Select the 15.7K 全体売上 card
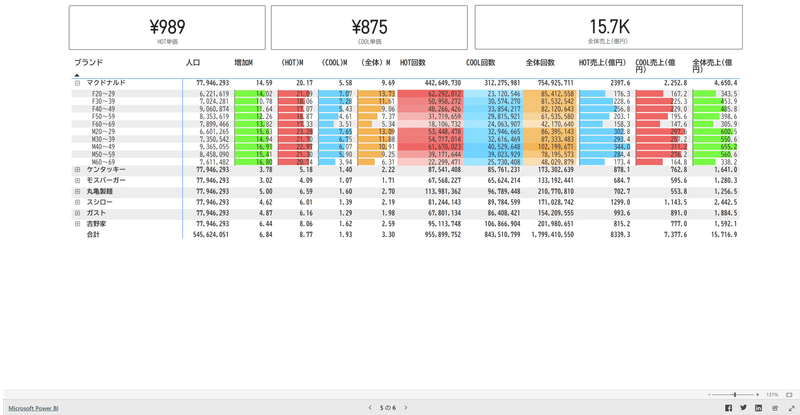The width and height of the screenshot is (800, 415). click(609, 28)
